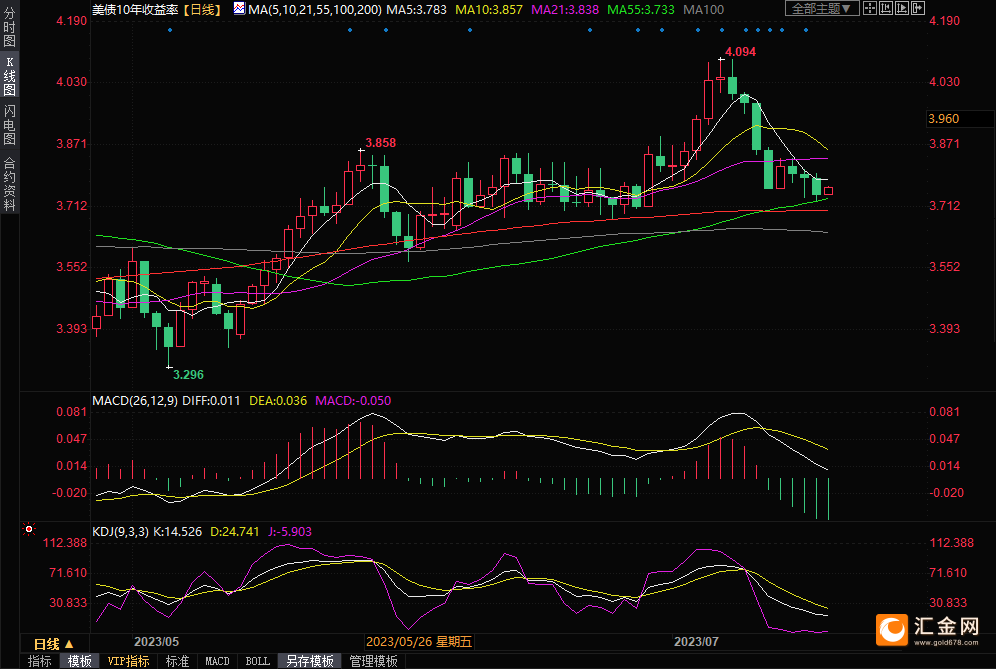
Task: Click the DEA:0.036 value
Action: (278, 401)
